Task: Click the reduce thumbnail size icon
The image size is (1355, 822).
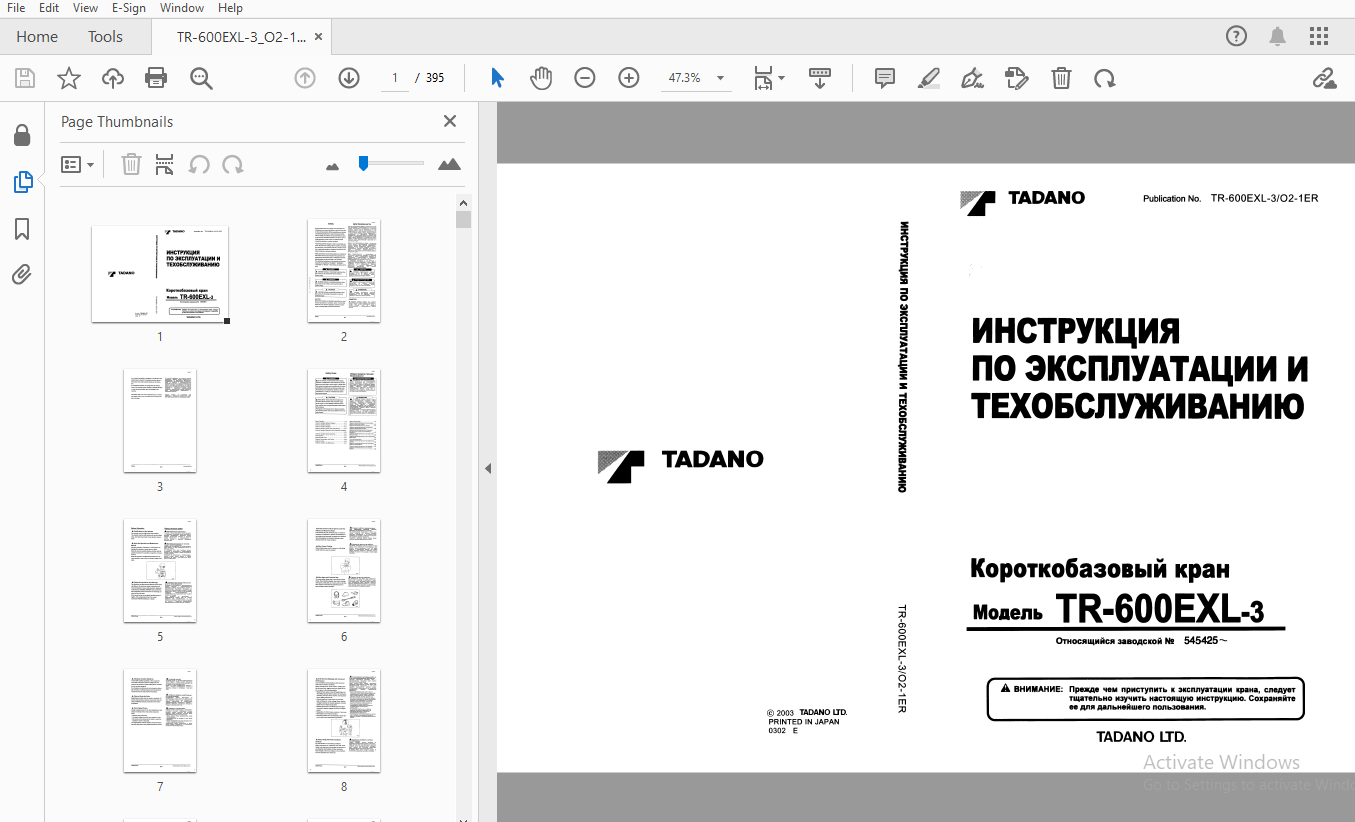Action: point(333,166)
